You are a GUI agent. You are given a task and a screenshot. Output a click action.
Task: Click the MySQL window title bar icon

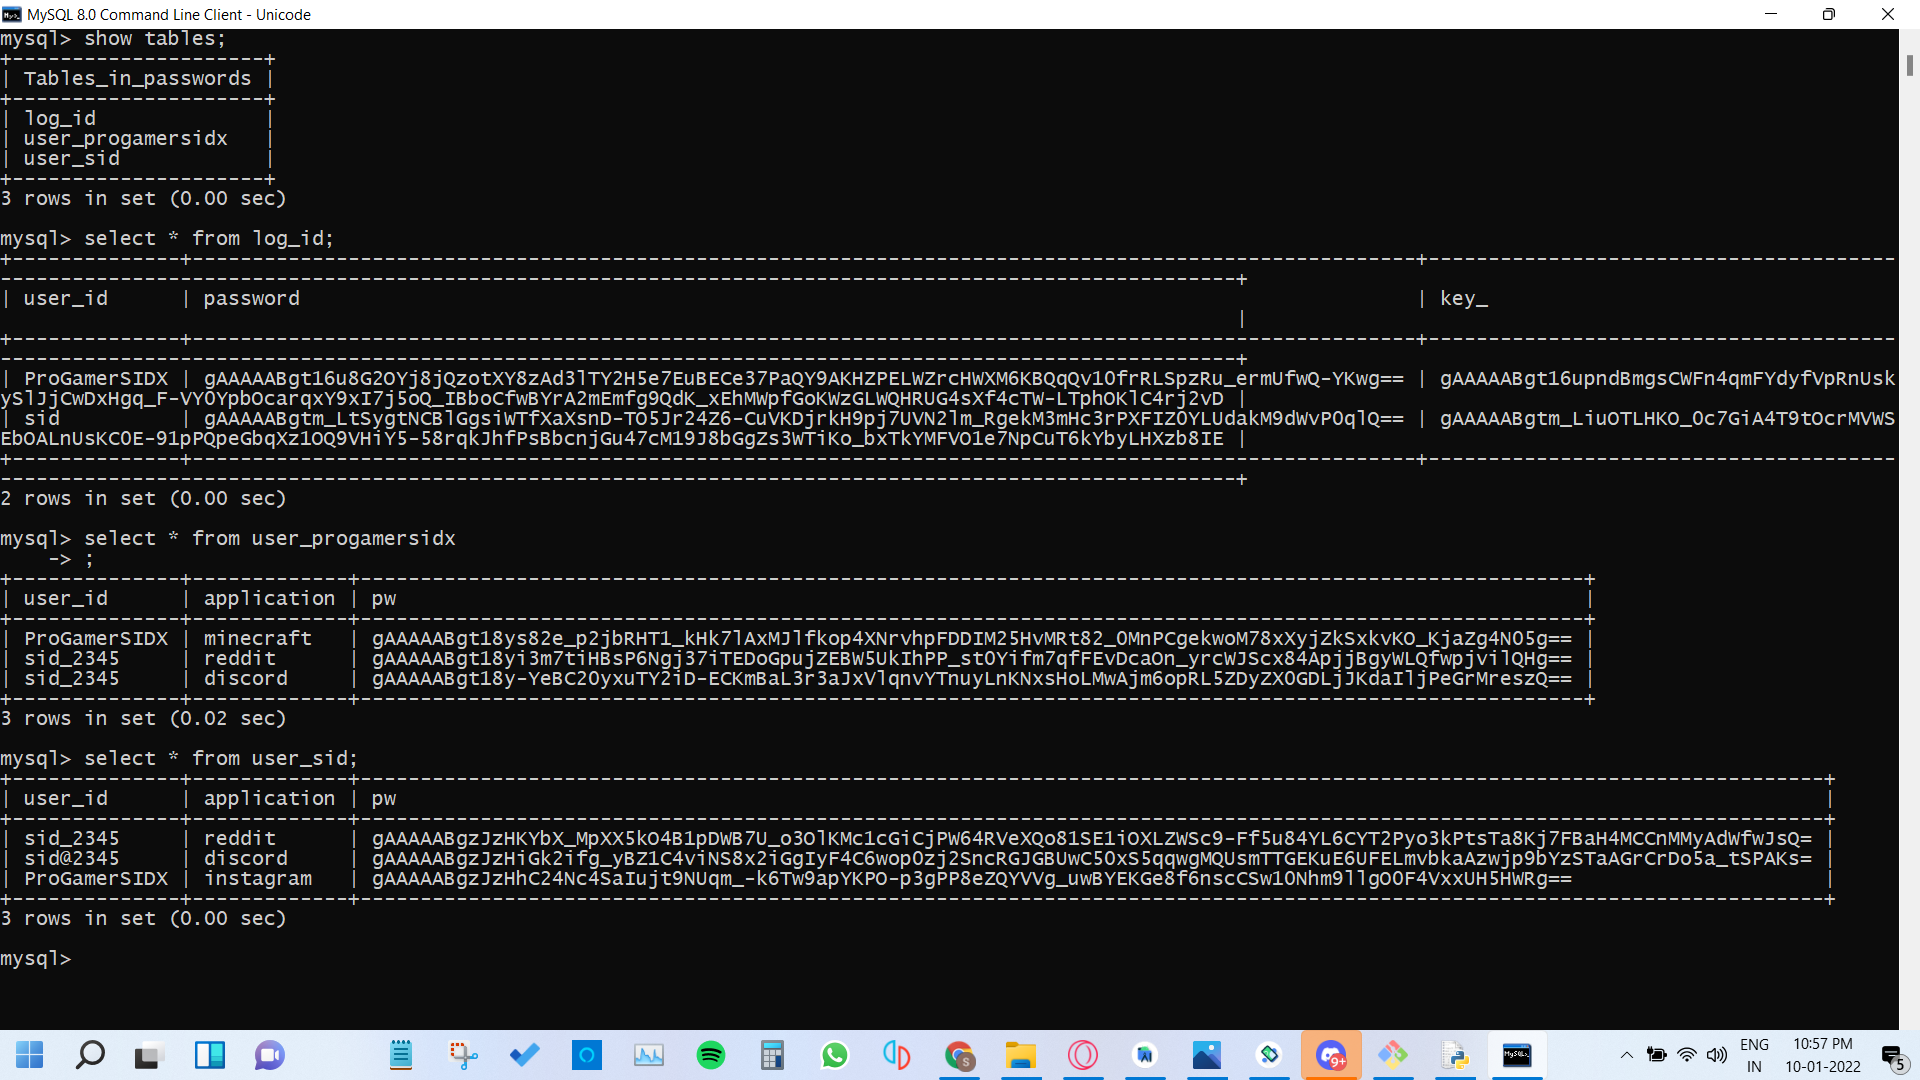[x=12, y=14]
